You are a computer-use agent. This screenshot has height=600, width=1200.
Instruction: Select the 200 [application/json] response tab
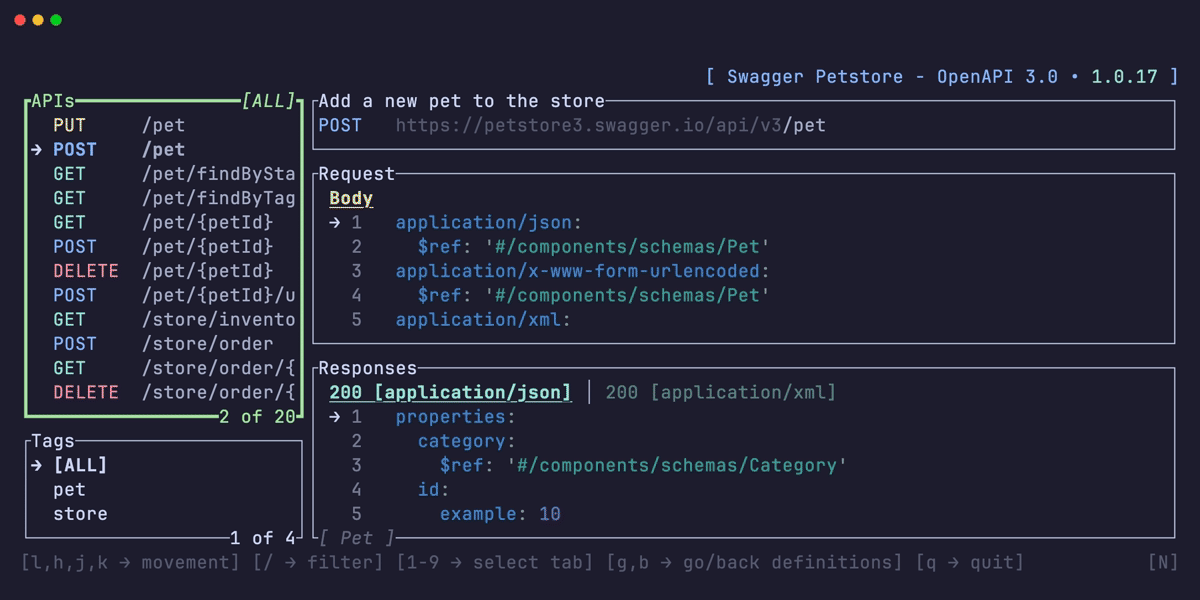(x=450, y=393)
